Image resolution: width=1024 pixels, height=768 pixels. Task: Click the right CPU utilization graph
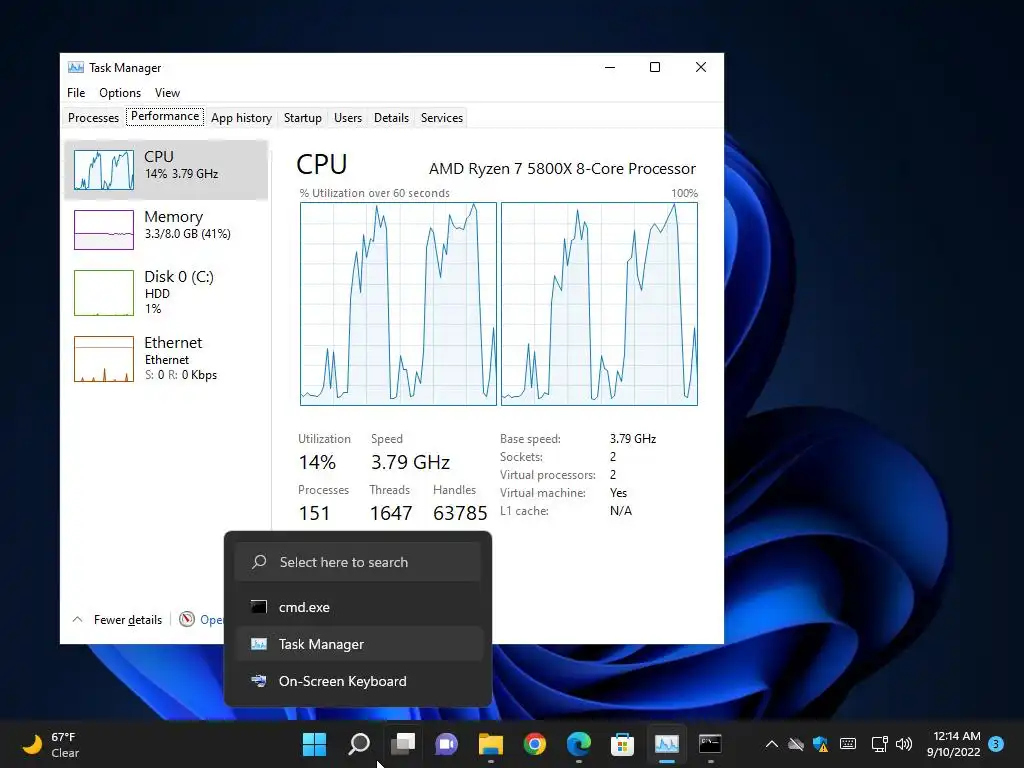pyautogui.click(x=600, y=304)
